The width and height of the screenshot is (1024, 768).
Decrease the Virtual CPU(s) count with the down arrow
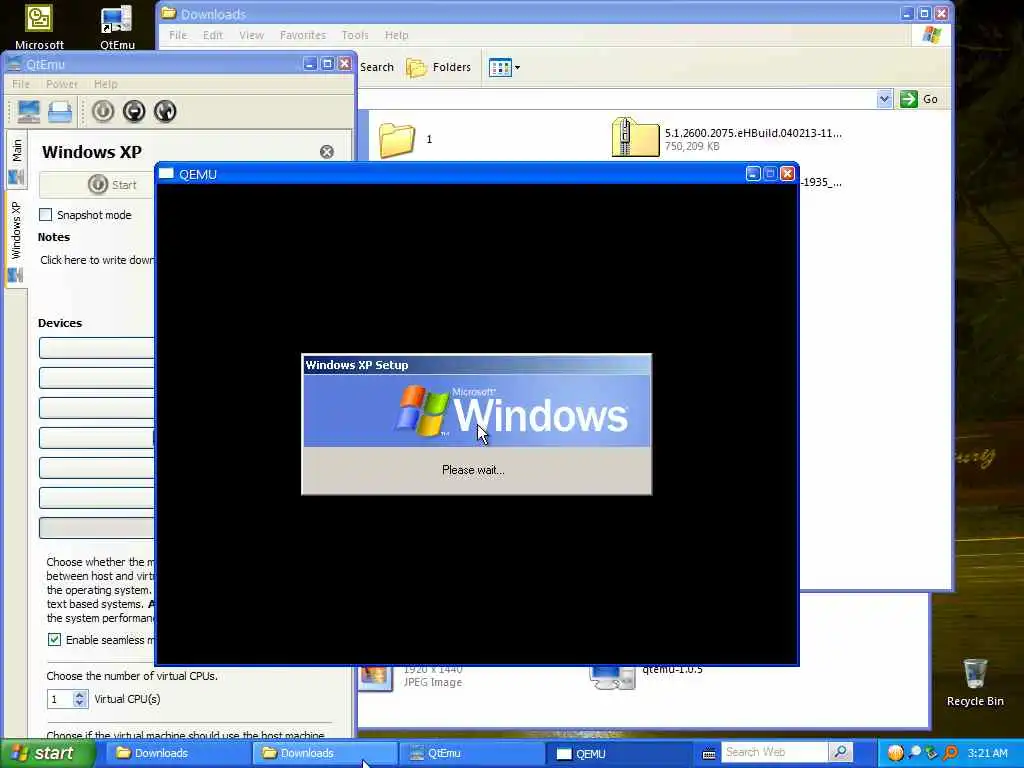coord(80,703)
